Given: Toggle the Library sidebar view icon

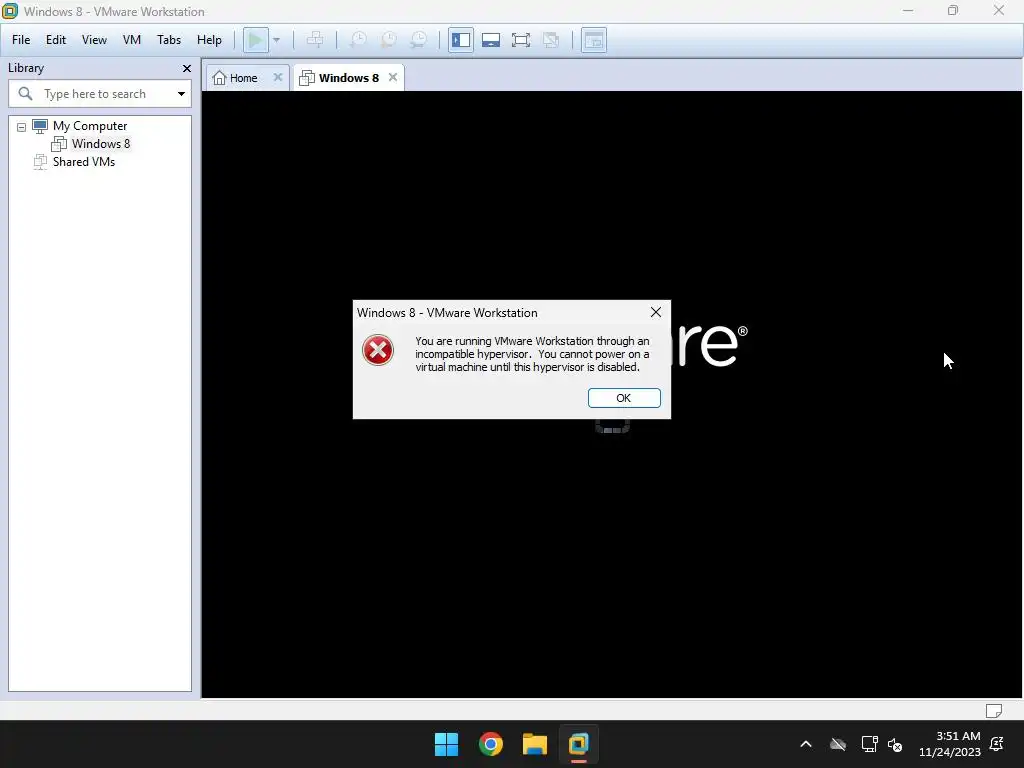Looking at the screenshot, I should point(461,40).
